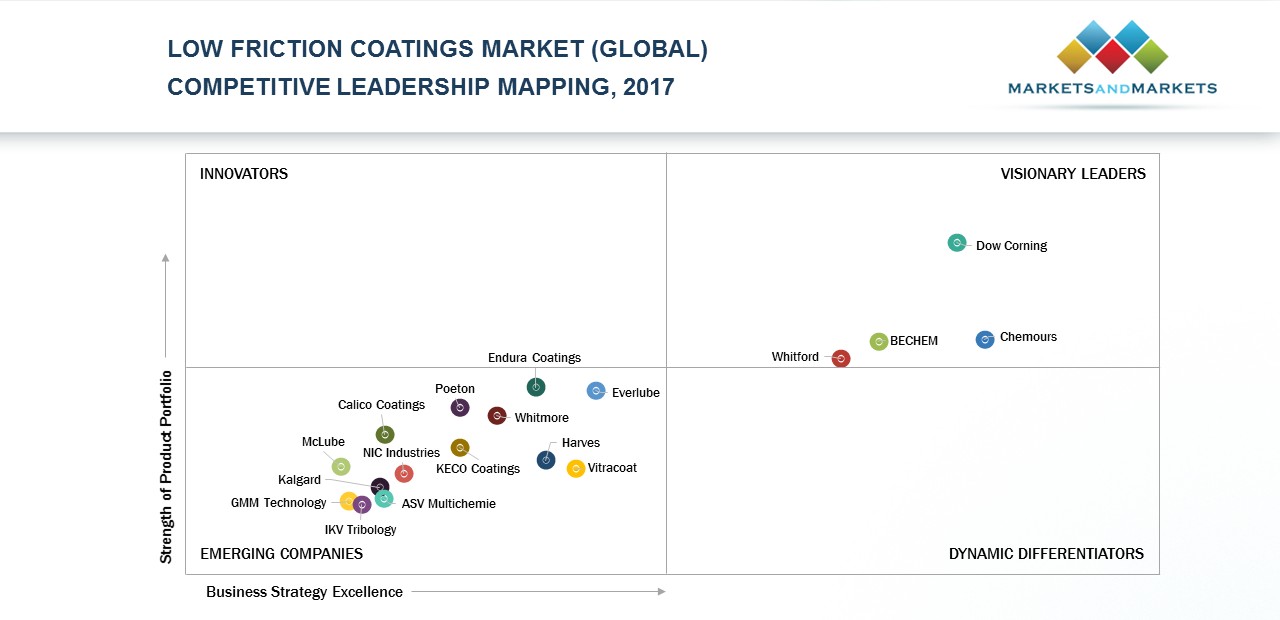
Task: Select the Harves dark blue marker
Action: click(x=546, y=460)
